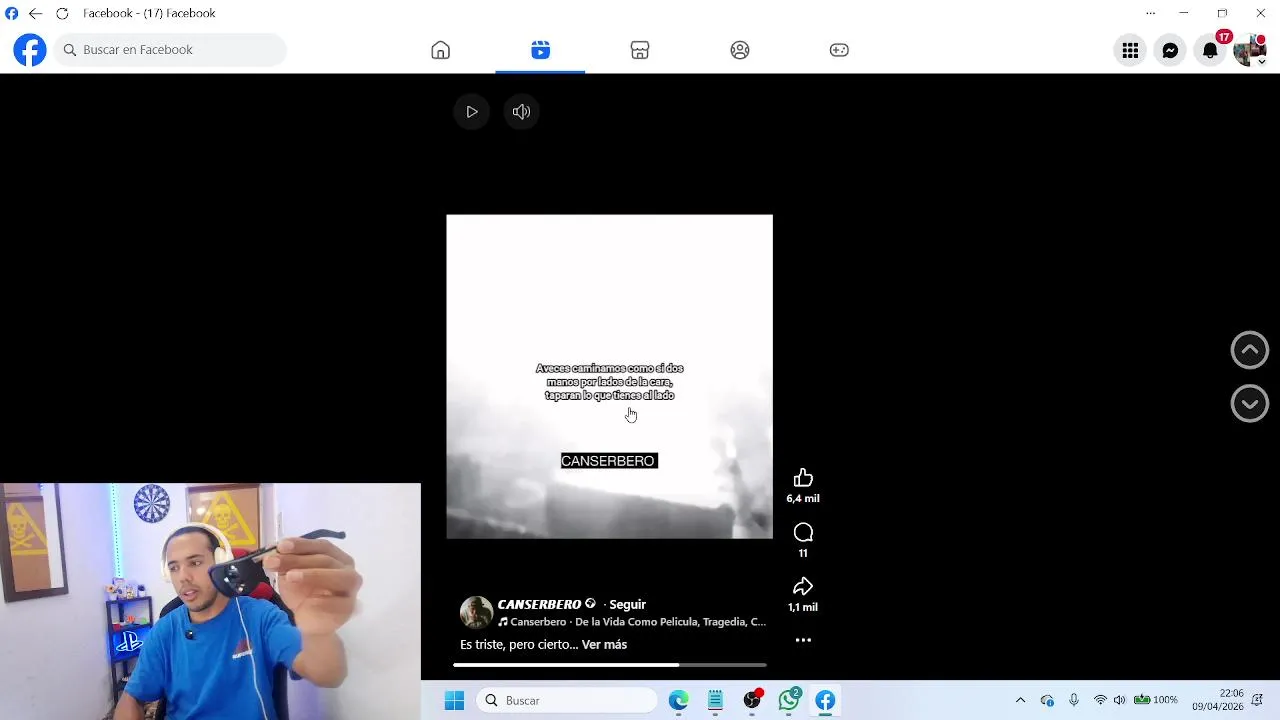Switch to the Facebook taskbar app
The height and width of the screenshot is (720, 1280).
825,700
